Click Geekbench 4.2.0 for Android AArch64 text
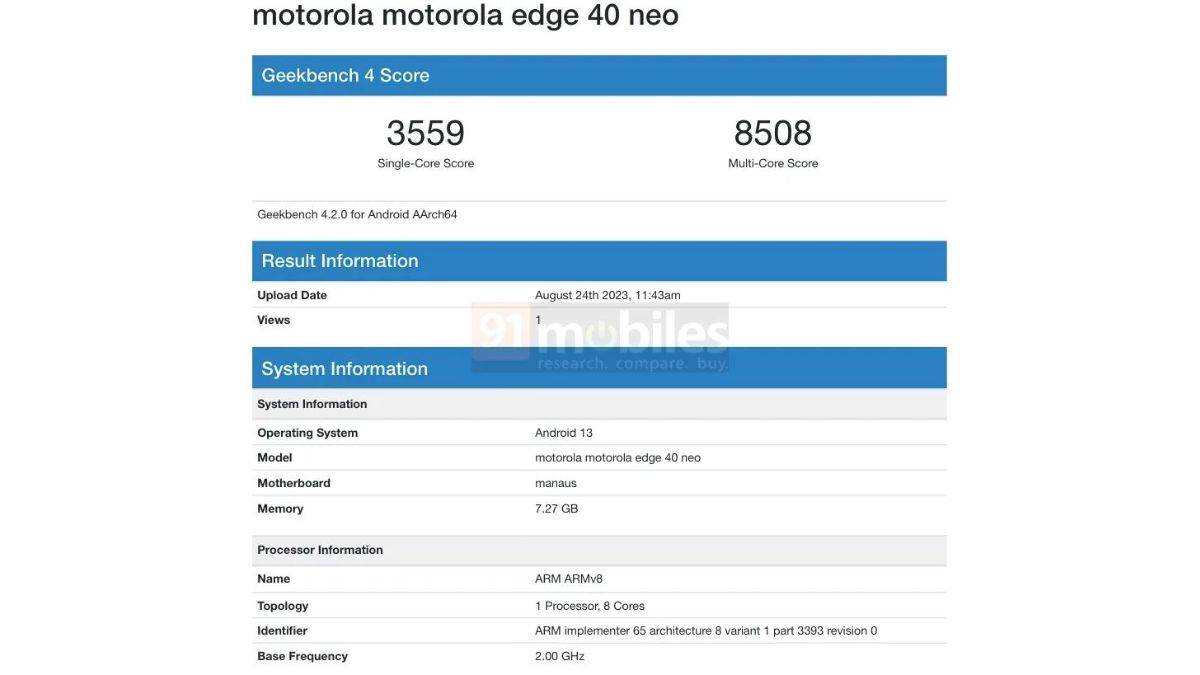Image resolution: width=1200 pixels, height=675 pixels. point(357,214)
